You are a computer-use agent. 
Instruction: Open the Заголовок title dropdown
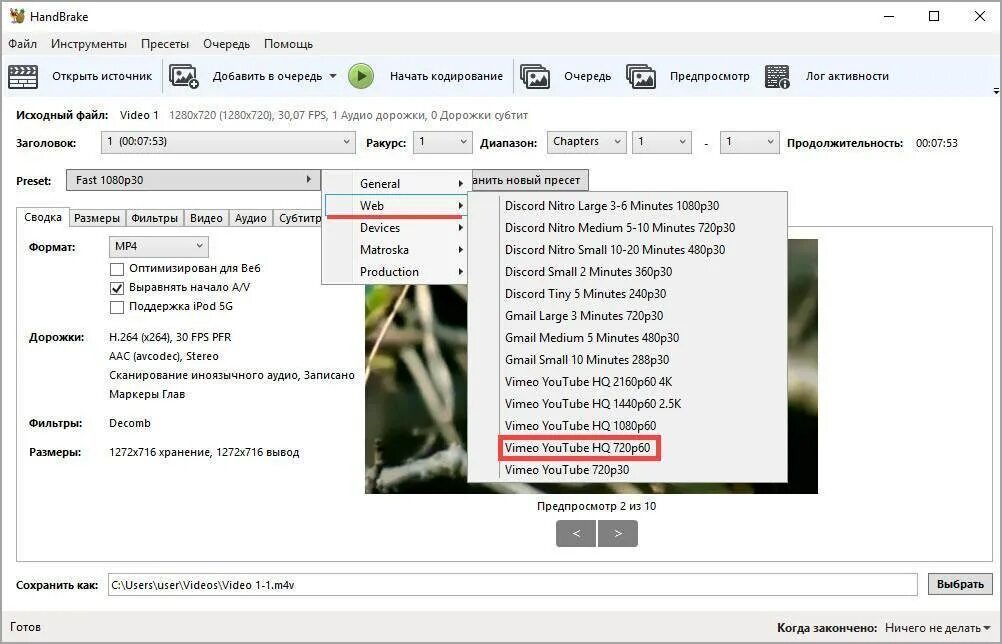click(228, 142)
